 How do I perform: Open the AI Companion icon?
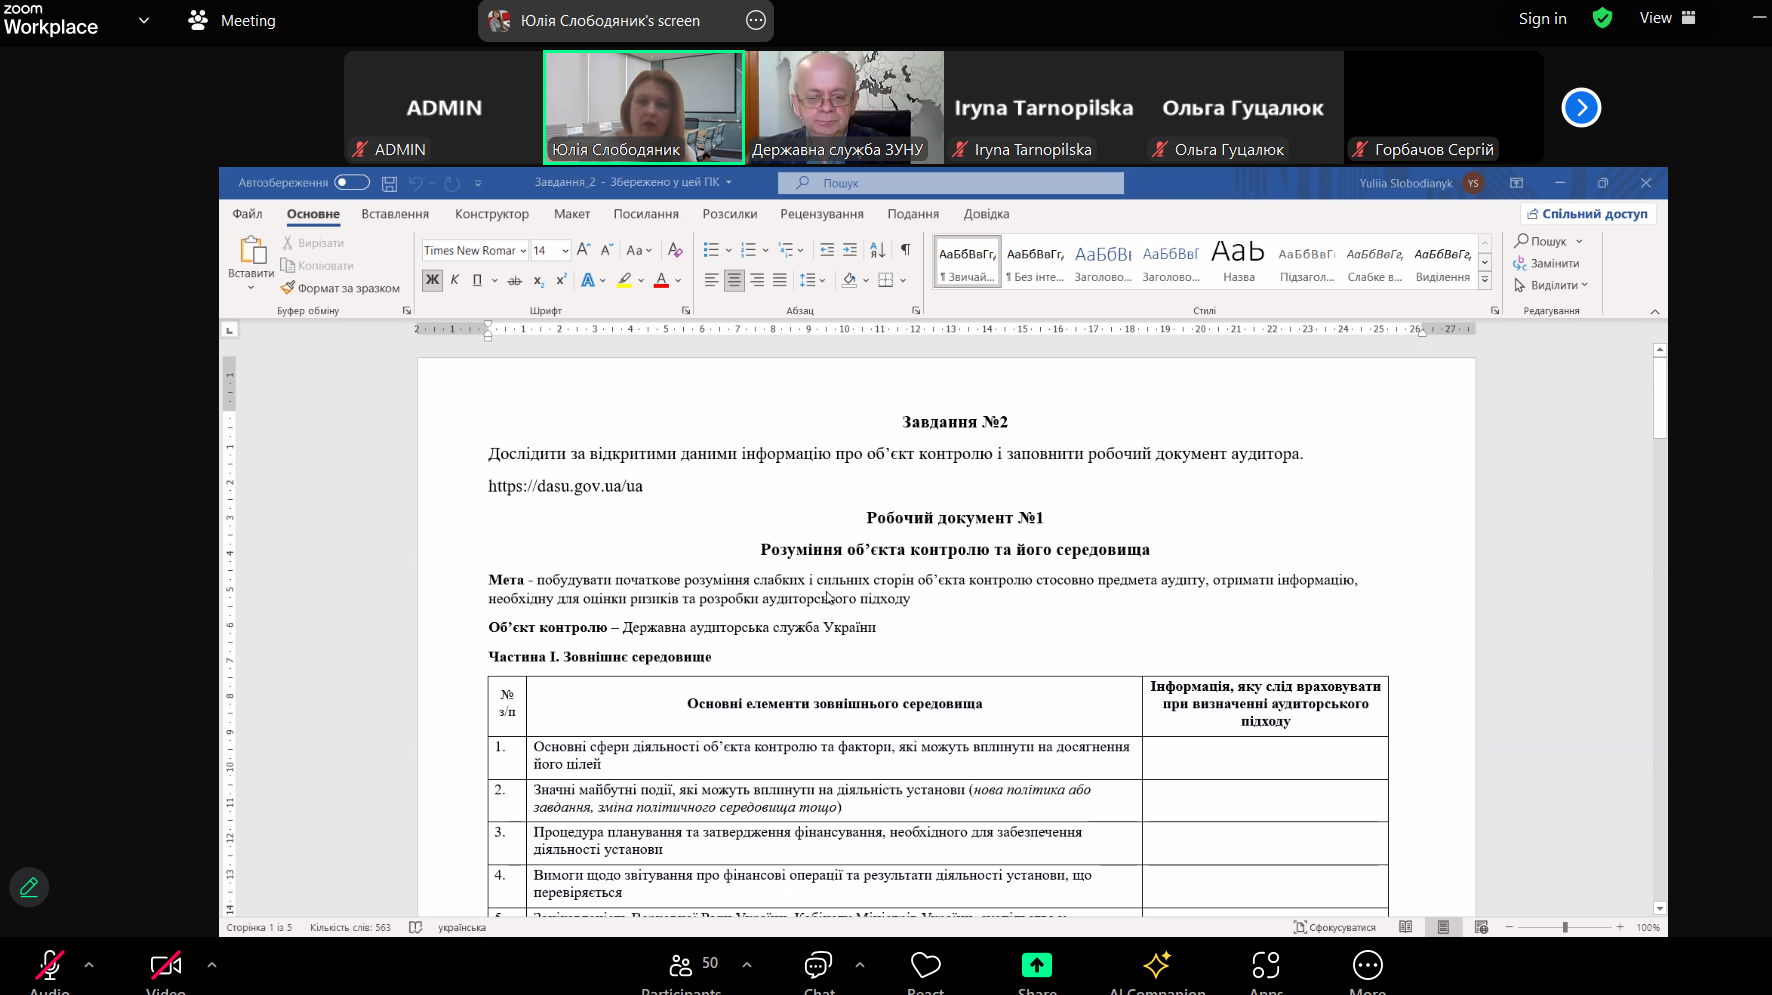(x=1157, y=965)
